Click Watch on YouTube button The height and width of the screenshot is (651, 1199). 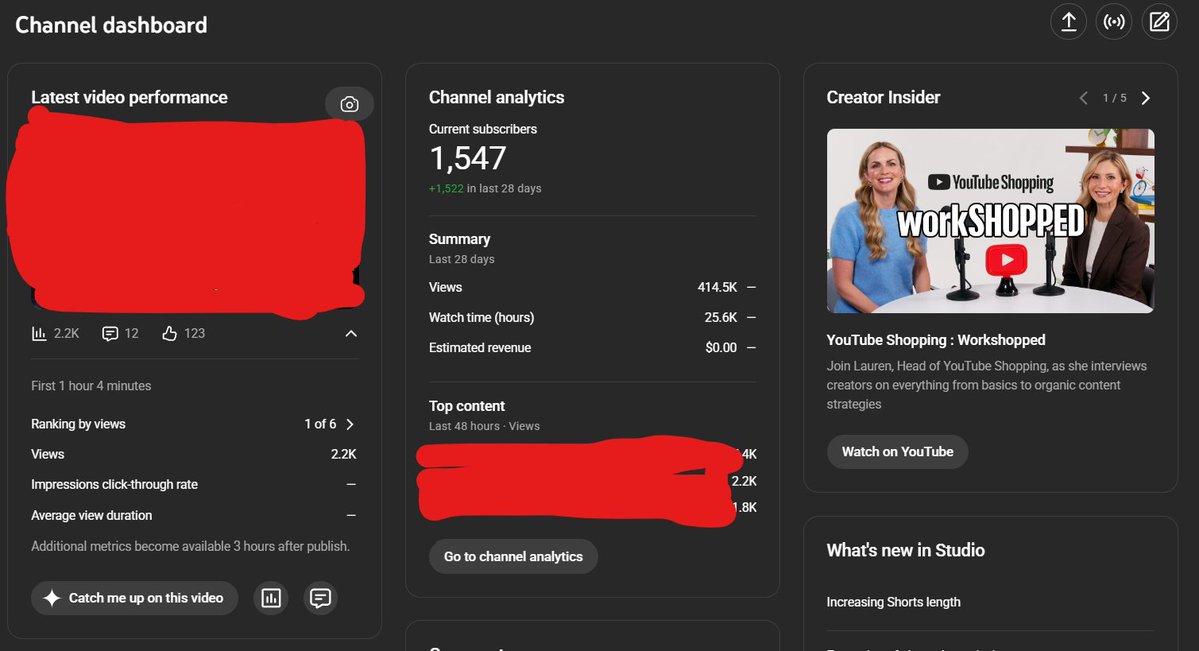coord(898,452)
